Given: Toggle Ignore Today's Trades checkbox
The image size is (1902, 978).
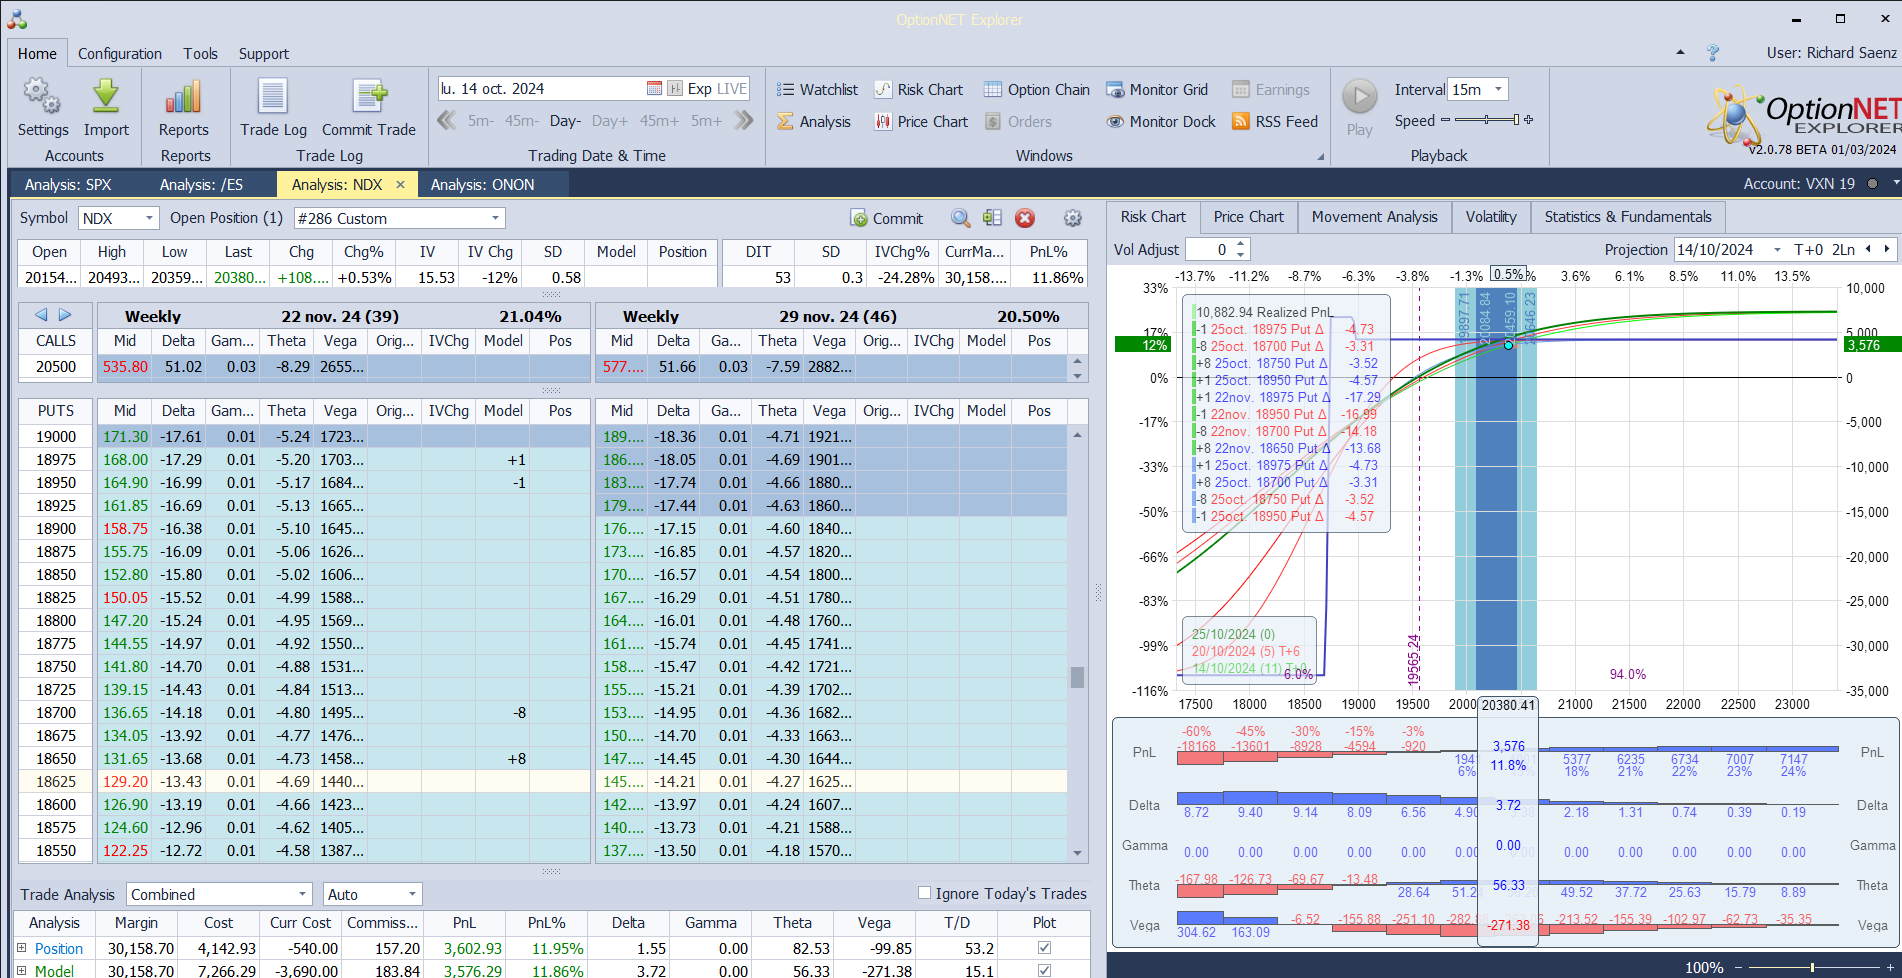Looking at the screenshot, I should point(924,893).
